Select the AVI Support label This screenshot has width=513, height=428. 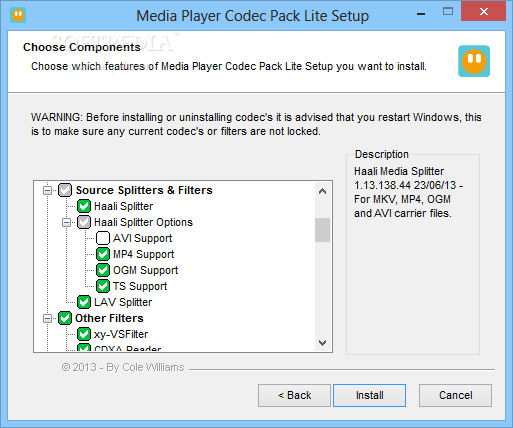tap(142, 238)
